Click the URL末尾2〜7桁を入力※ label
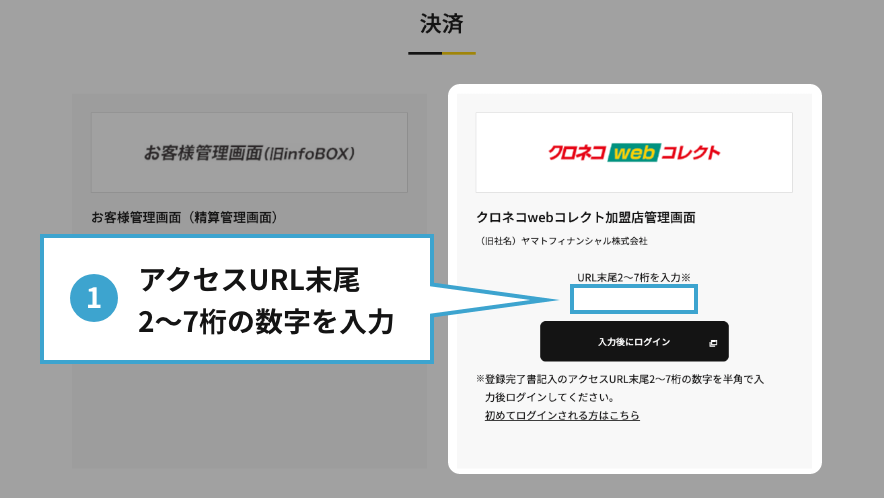The image size is (884, 498). click(x=634, y=277)
